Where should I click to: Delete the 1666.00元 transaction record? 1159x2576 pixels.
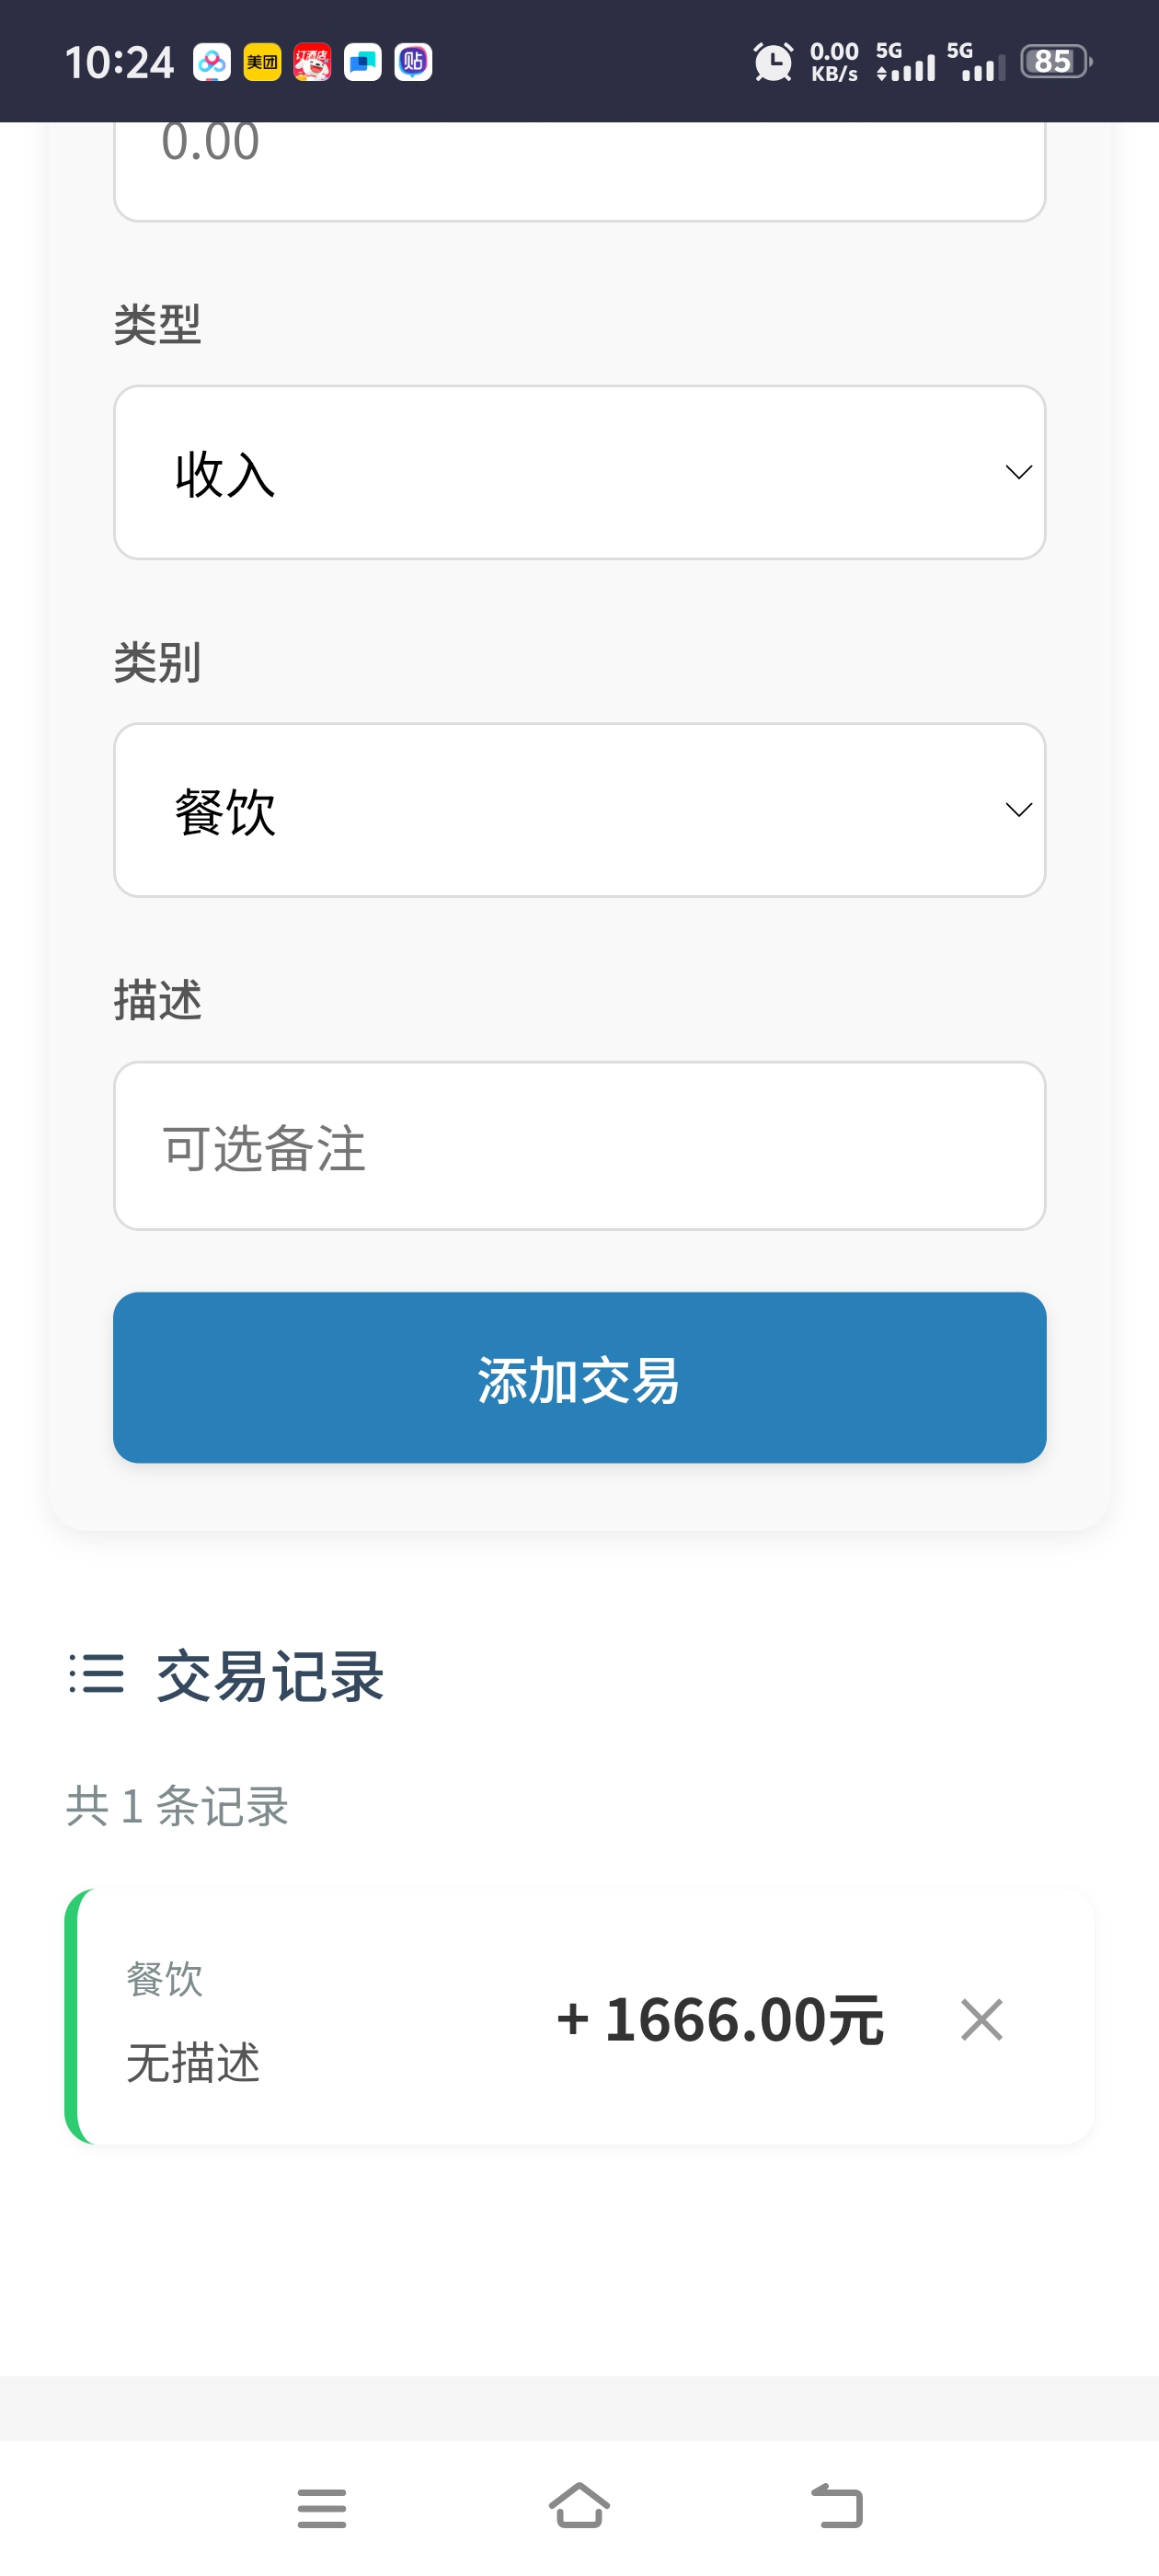coord(981,2019)
